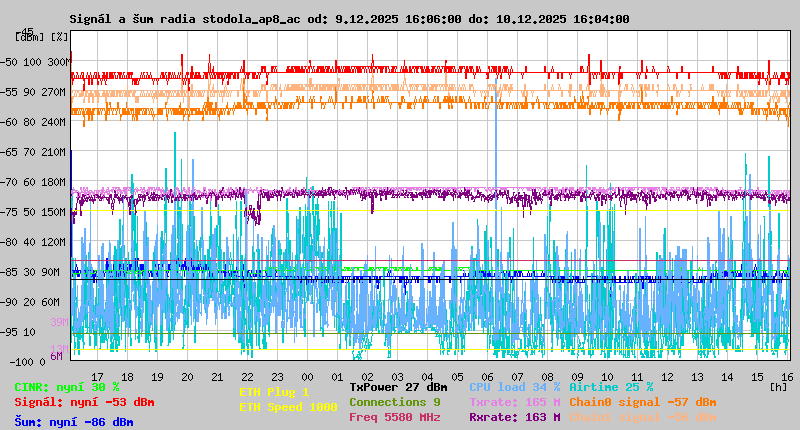Click the 20 hour mark on time axis

coord(187,376)
